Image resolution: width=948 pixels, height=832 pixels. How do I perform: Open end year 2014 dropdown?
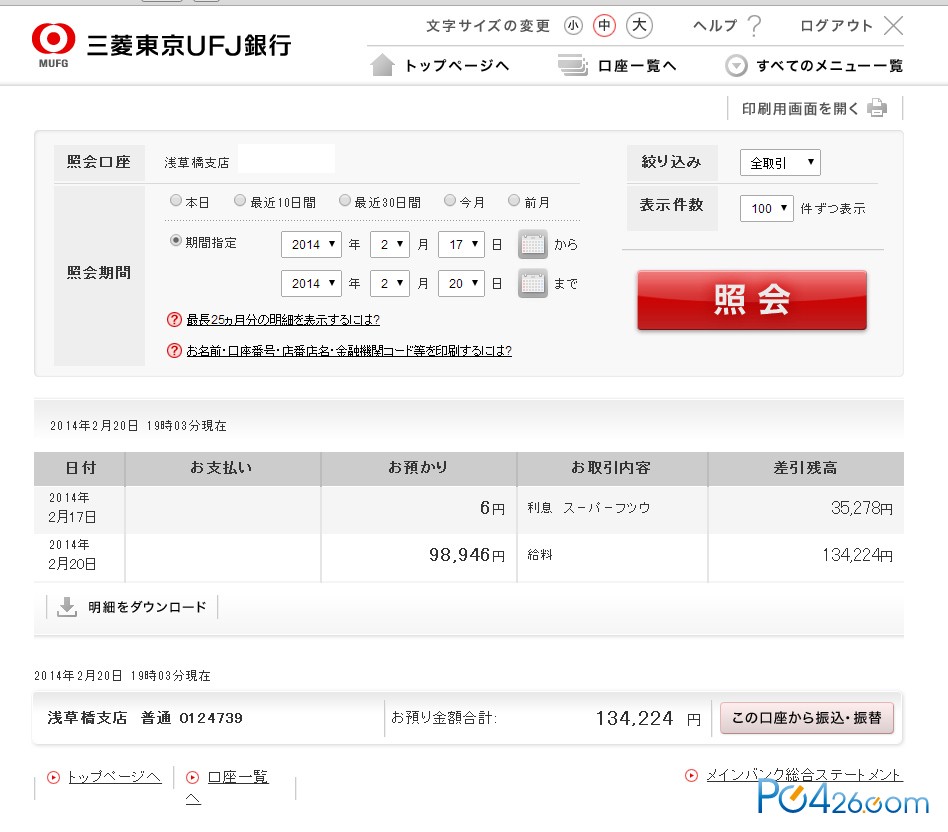(311, 283)
